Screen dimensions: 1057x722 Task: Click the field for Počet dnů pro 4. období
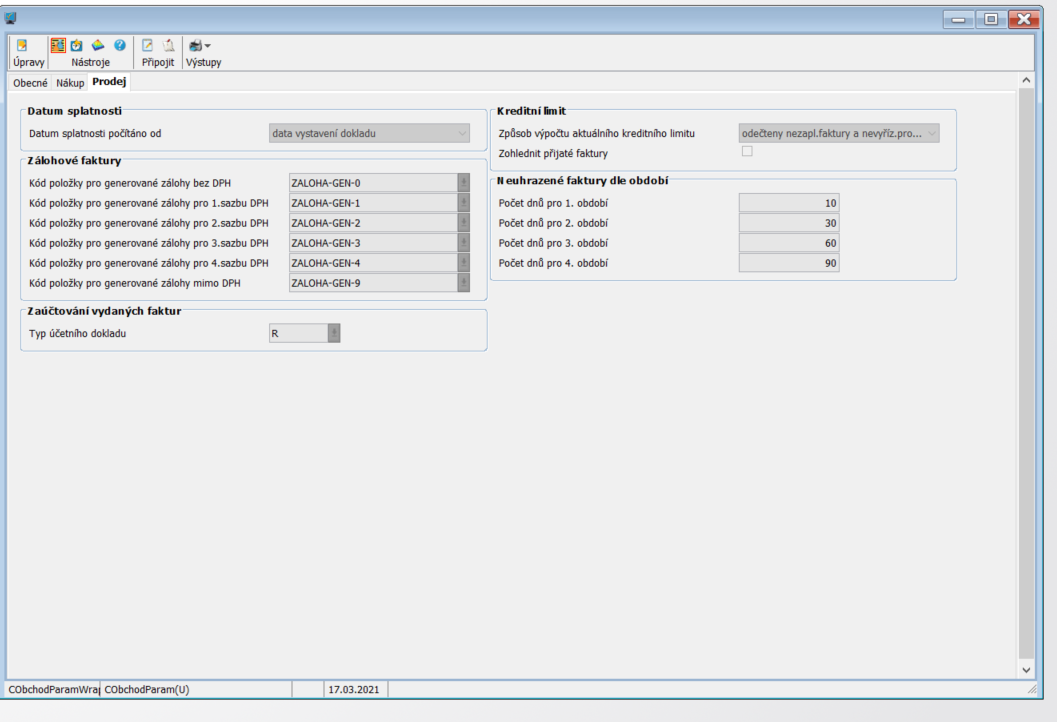(x=788, y=263)
